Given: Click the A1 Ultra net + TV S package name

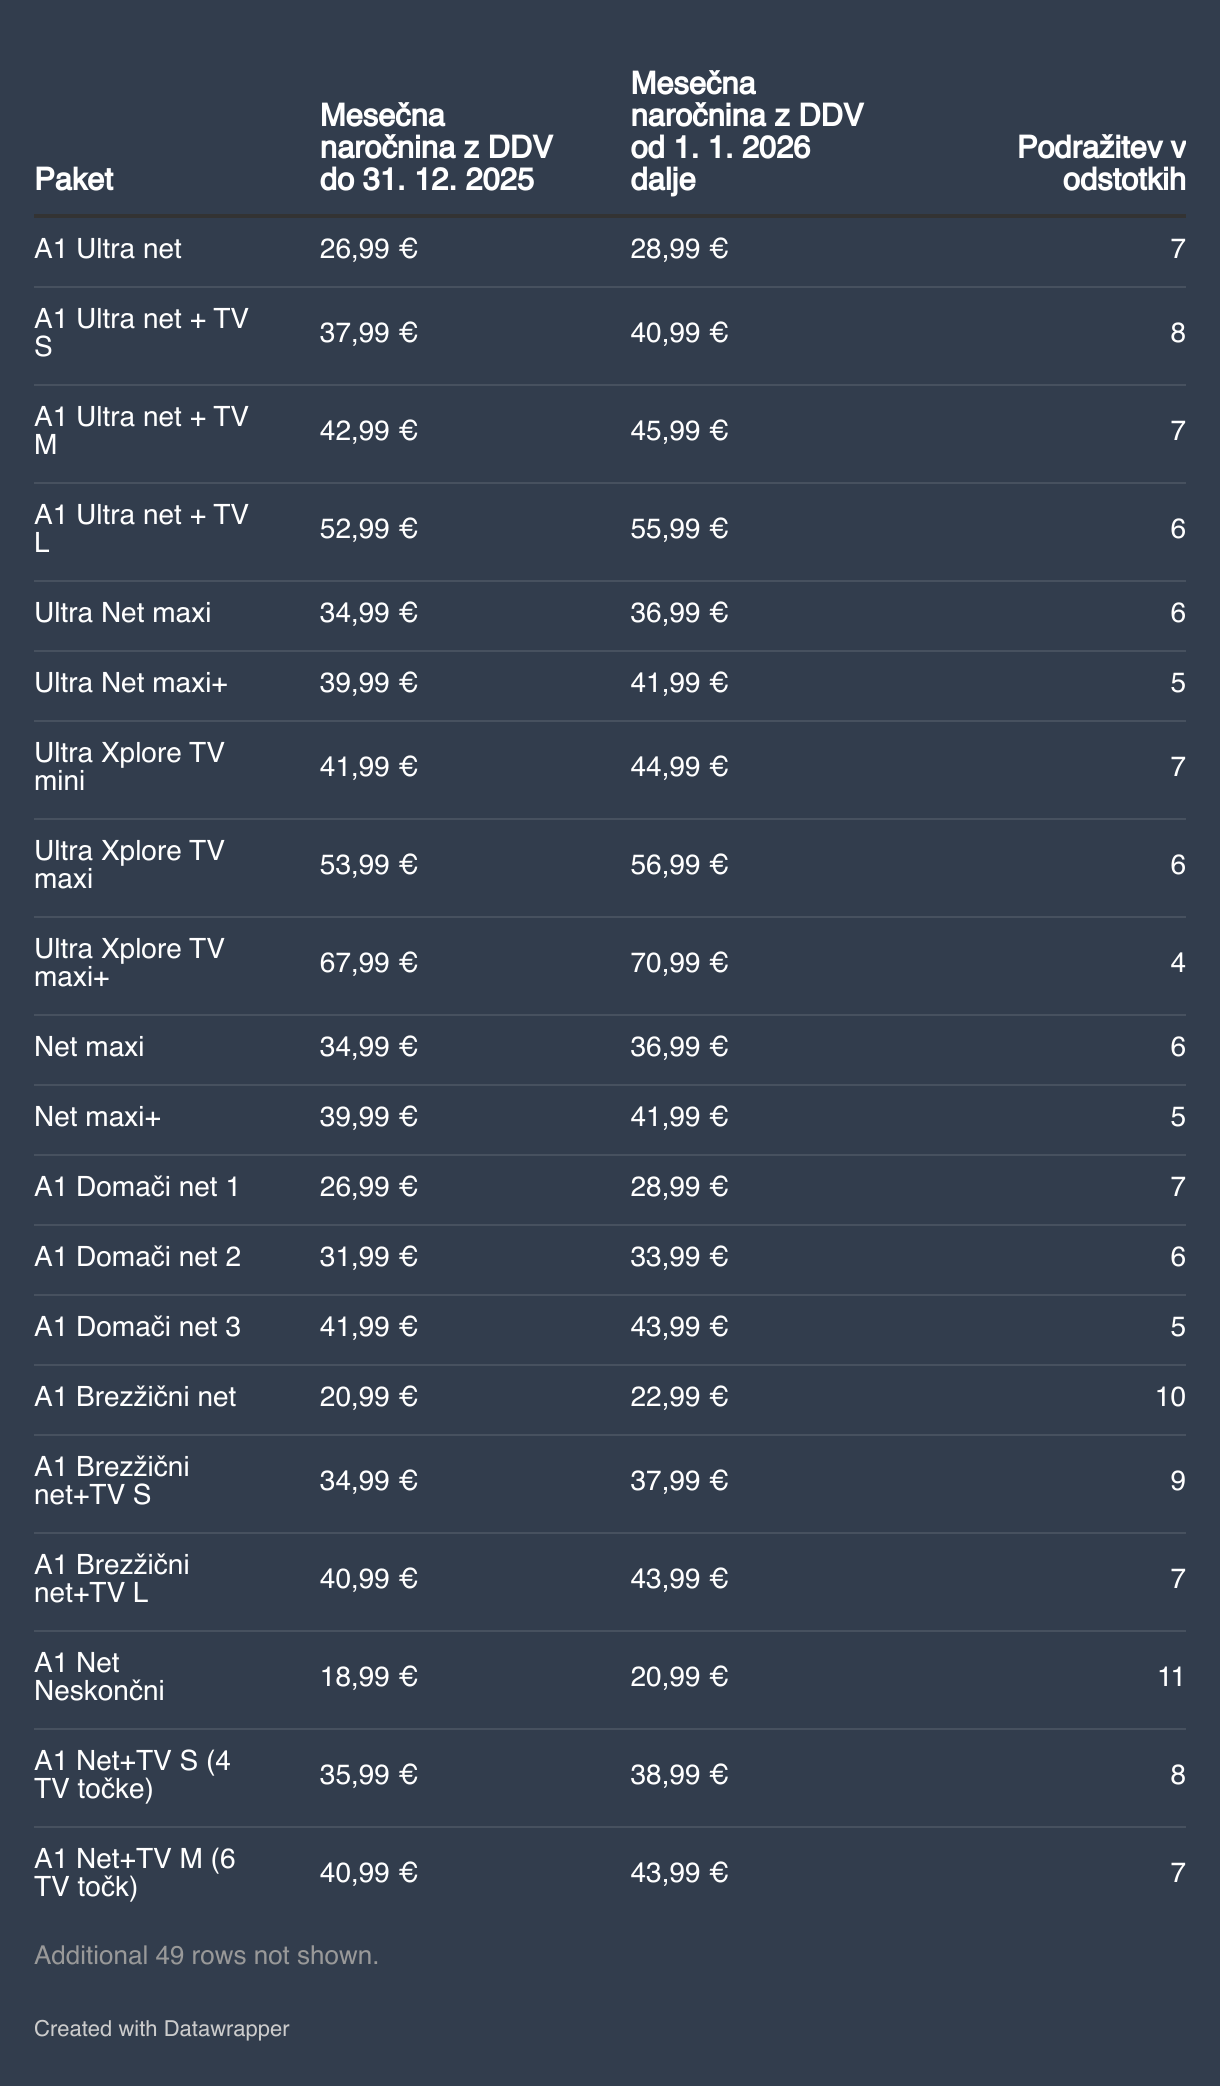Looking at the screenshot, I should point(141,332).
